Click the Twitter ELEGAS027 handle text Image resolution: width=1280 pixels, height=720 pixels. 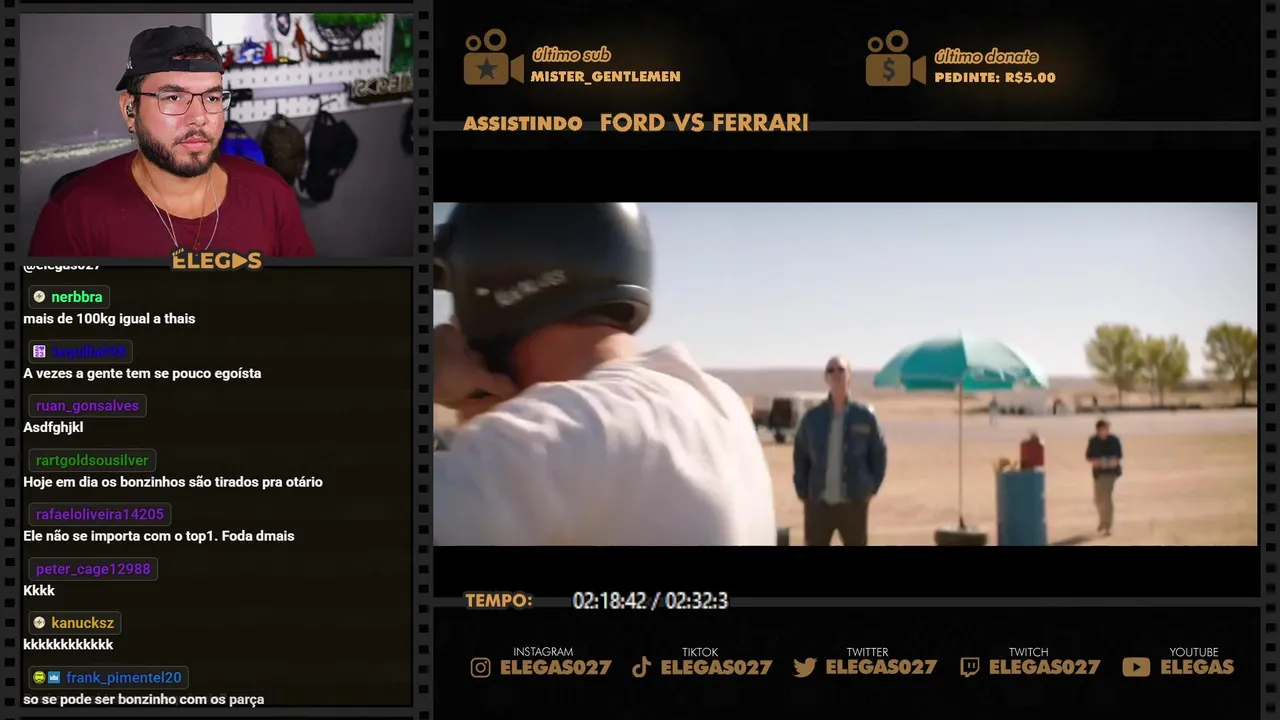tap(882, 668)
